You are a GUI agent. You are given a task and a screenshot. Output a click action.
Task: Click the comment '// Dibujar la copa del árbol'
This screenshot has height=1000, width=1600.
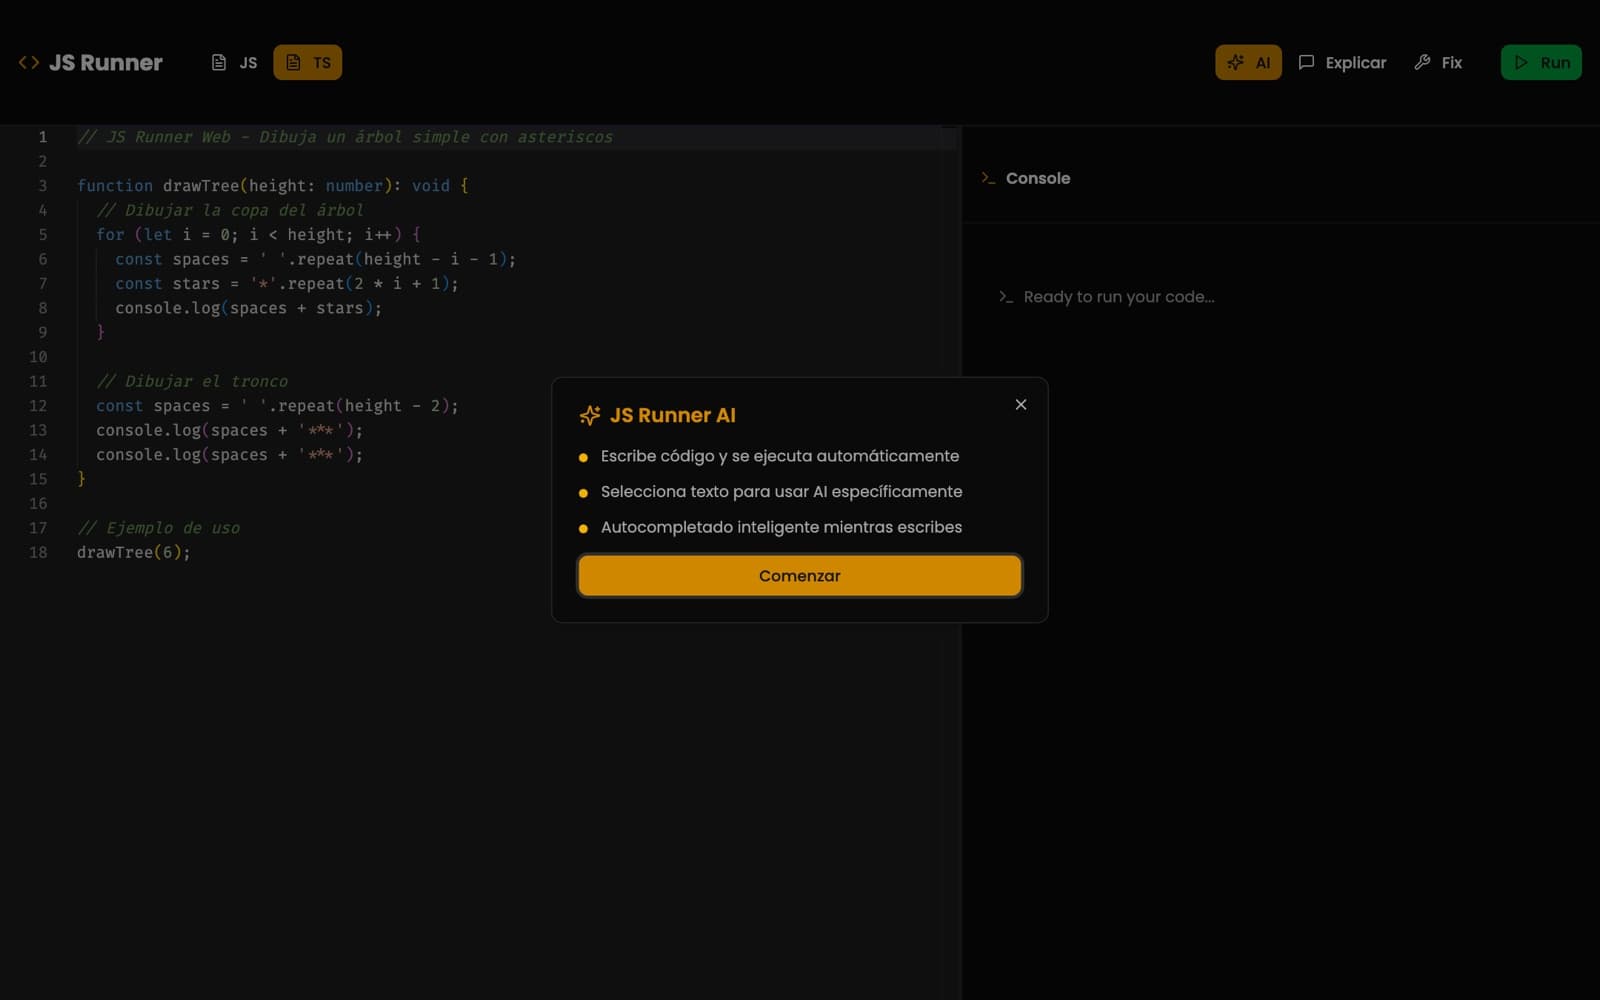click(x=230, y=210)
